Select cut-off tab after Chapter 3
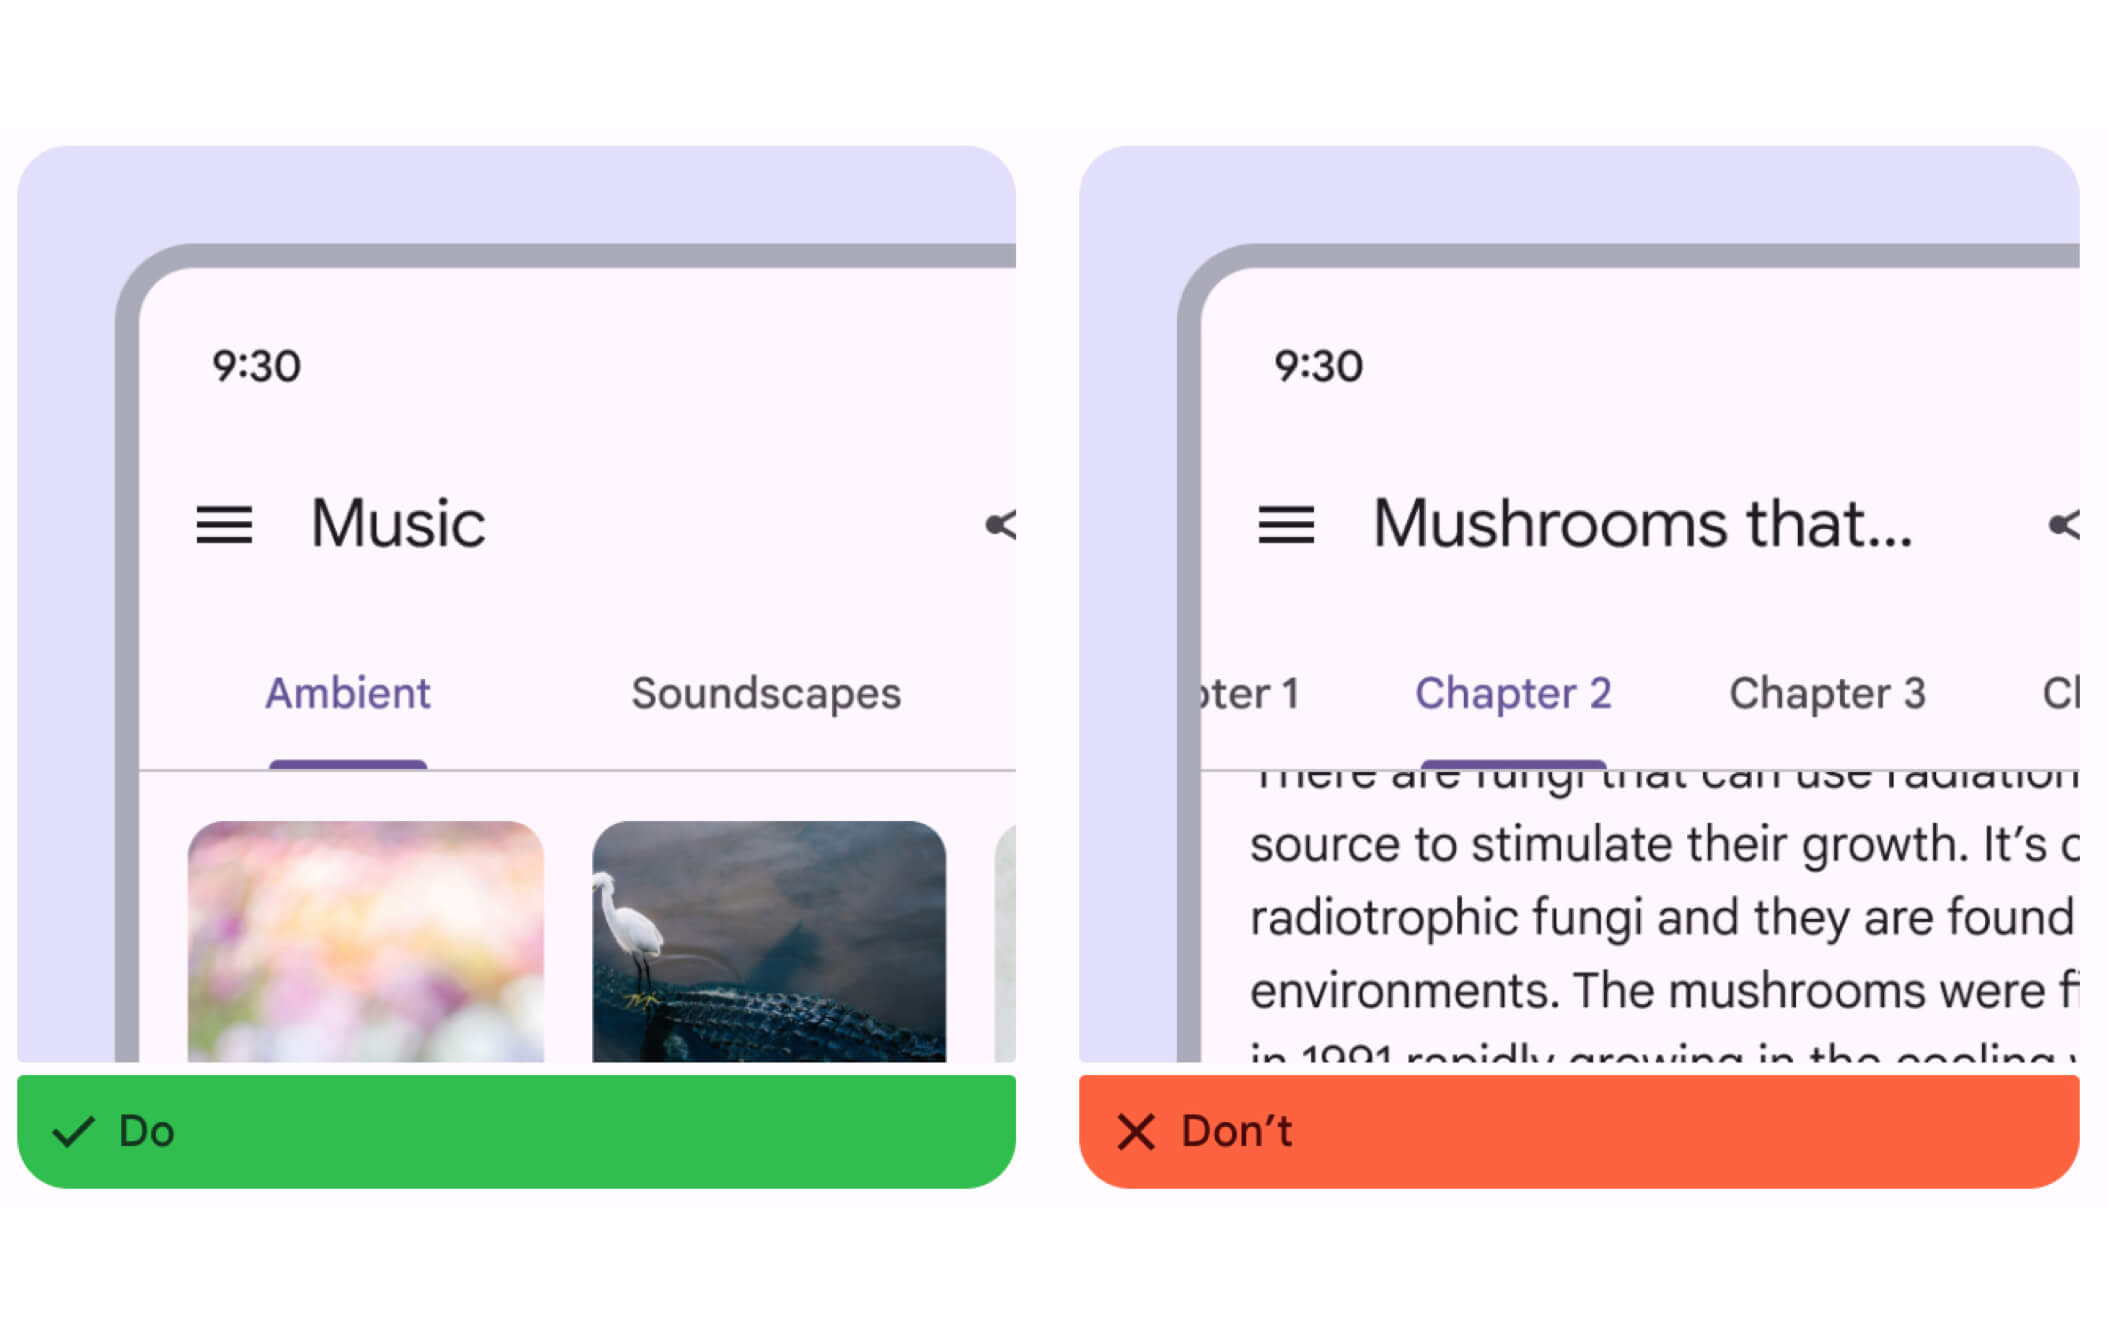 click(x=2060, y=693)
